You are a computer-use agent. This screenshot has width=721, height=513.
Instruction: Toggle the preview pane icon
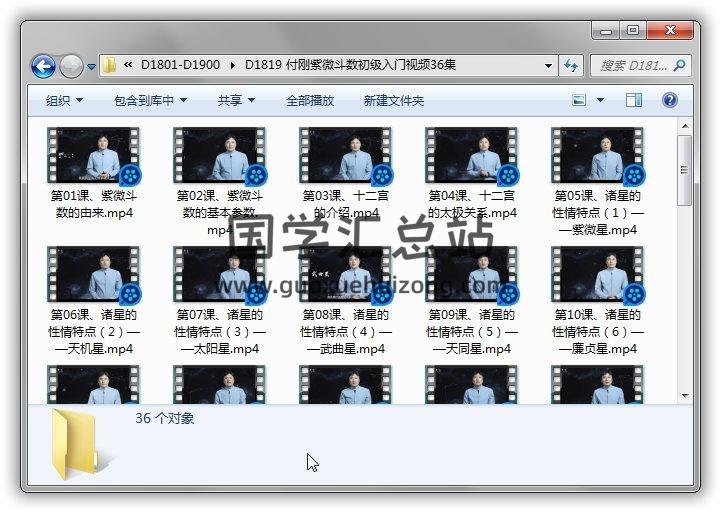coord(634,100)
